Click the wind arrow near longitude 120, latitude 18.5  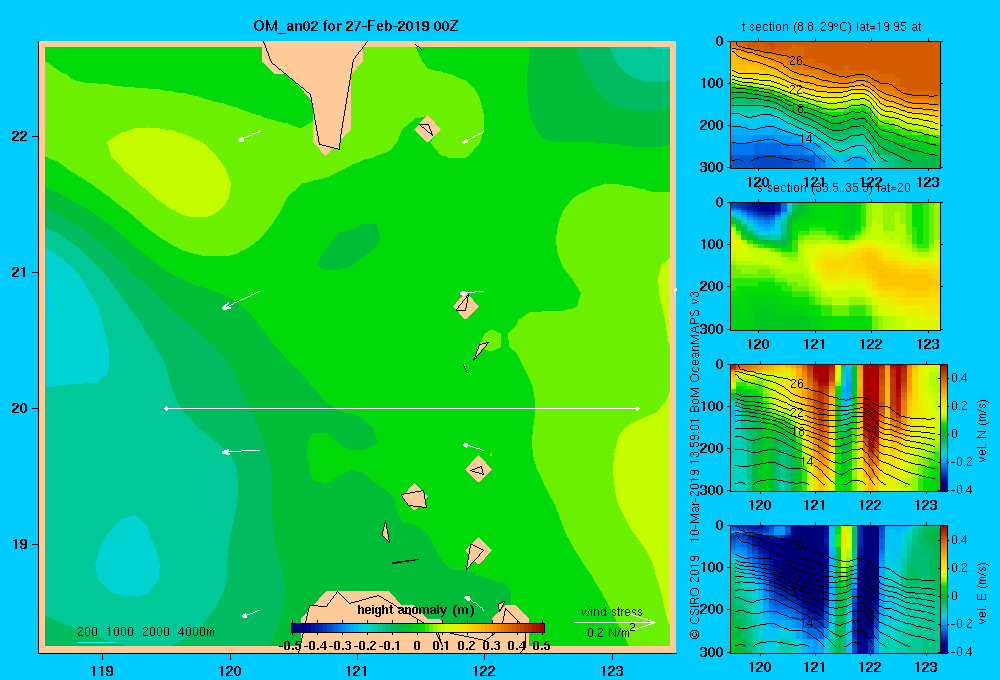251,614
